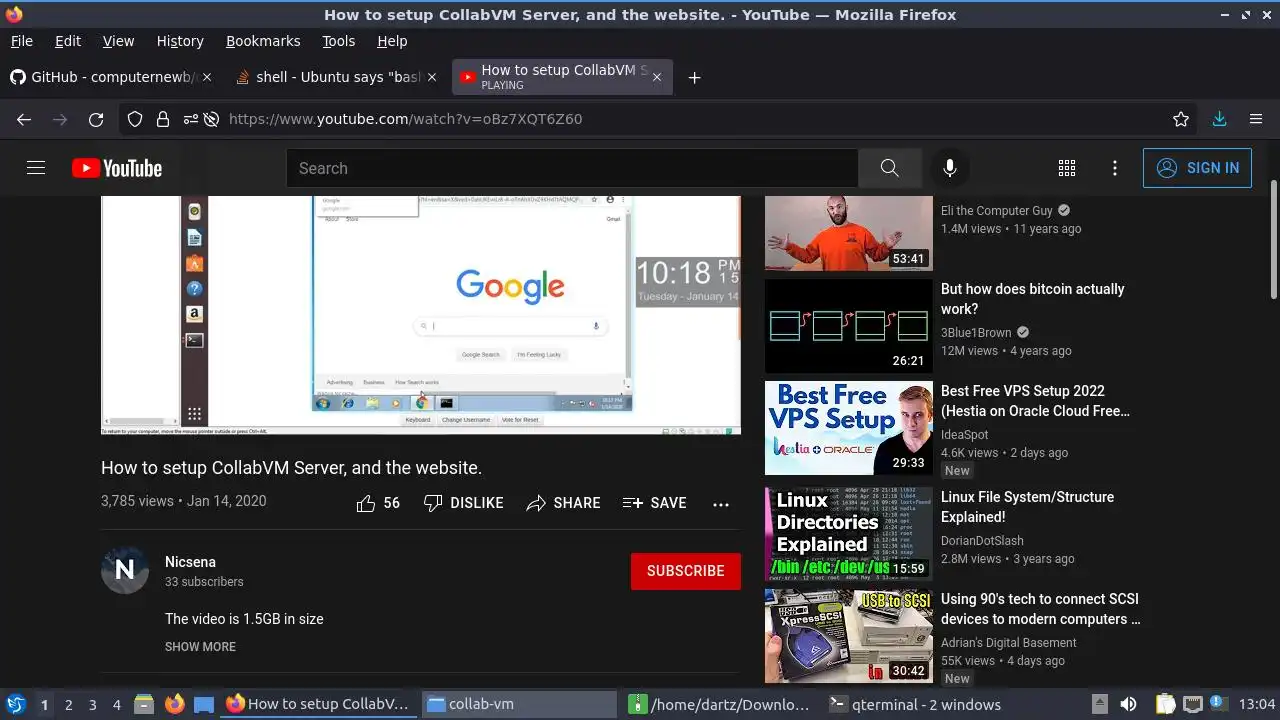Go back to the previous page
Image resolution: width=1280 pixels, height=720 pixels.
(x=24, y=119)
